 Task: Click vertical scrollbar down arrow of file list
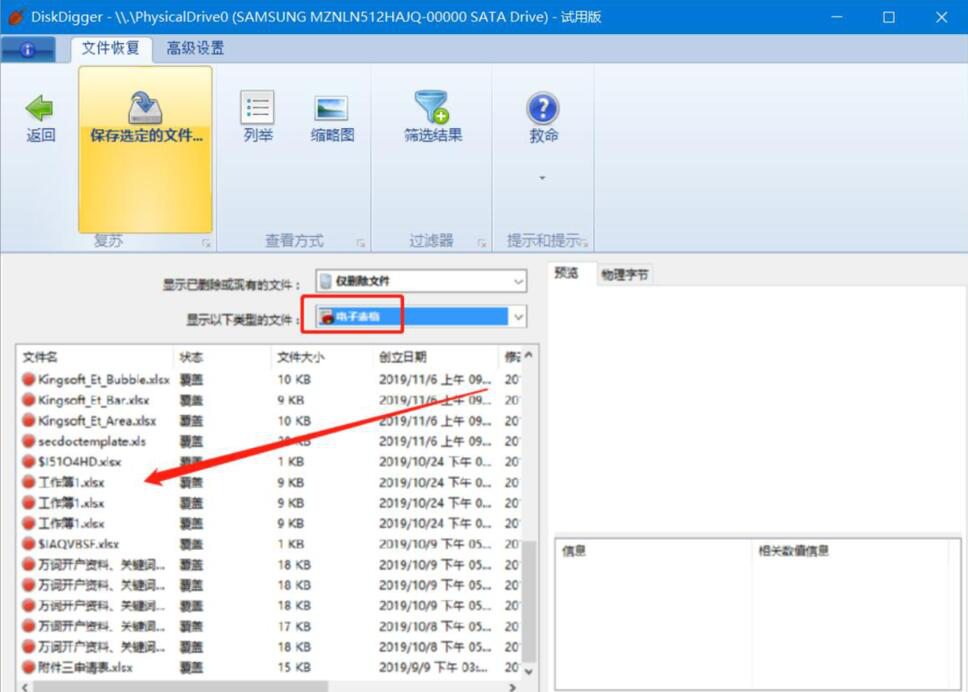click(x=528, y=671)
